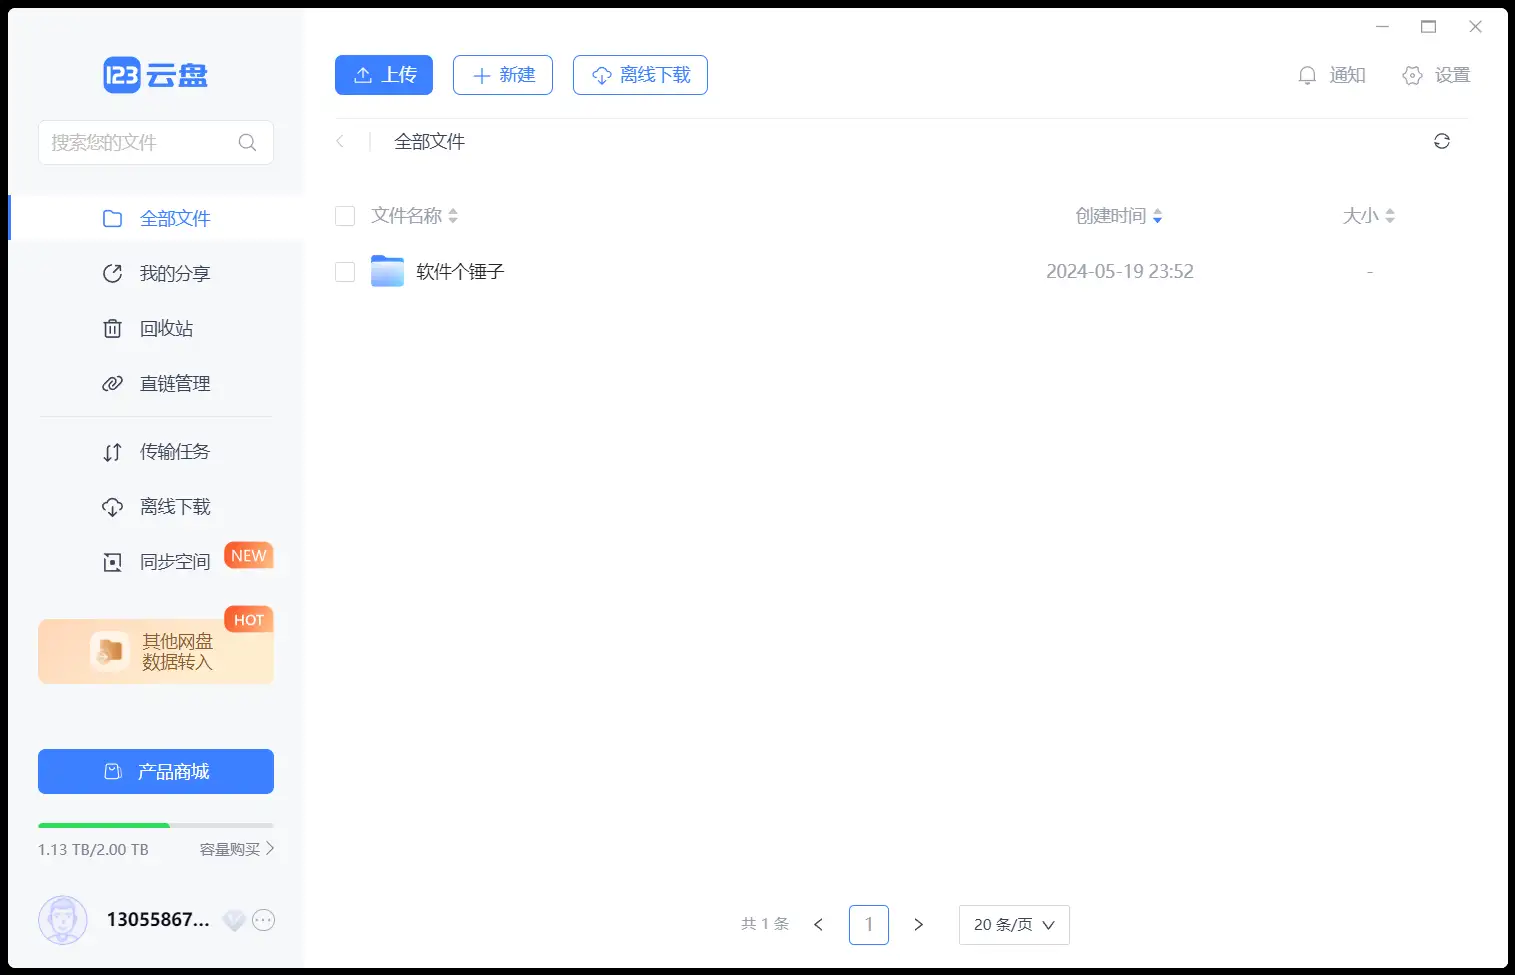The height and width of the screenshot is (975, 1515).
Task: Open 直链管理 in sidebar
Action: 156,383
